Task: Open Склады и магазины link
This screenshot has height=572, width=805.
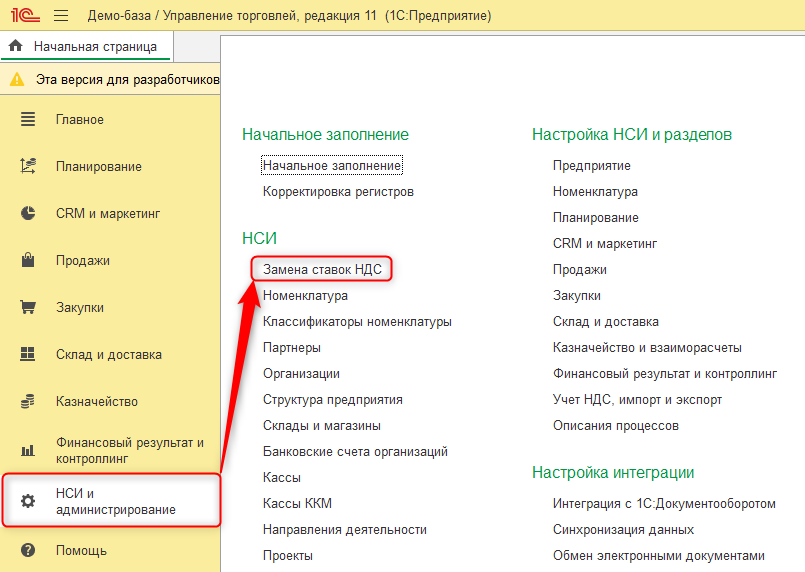Action: pyautogui.click(x=322, y=426)
